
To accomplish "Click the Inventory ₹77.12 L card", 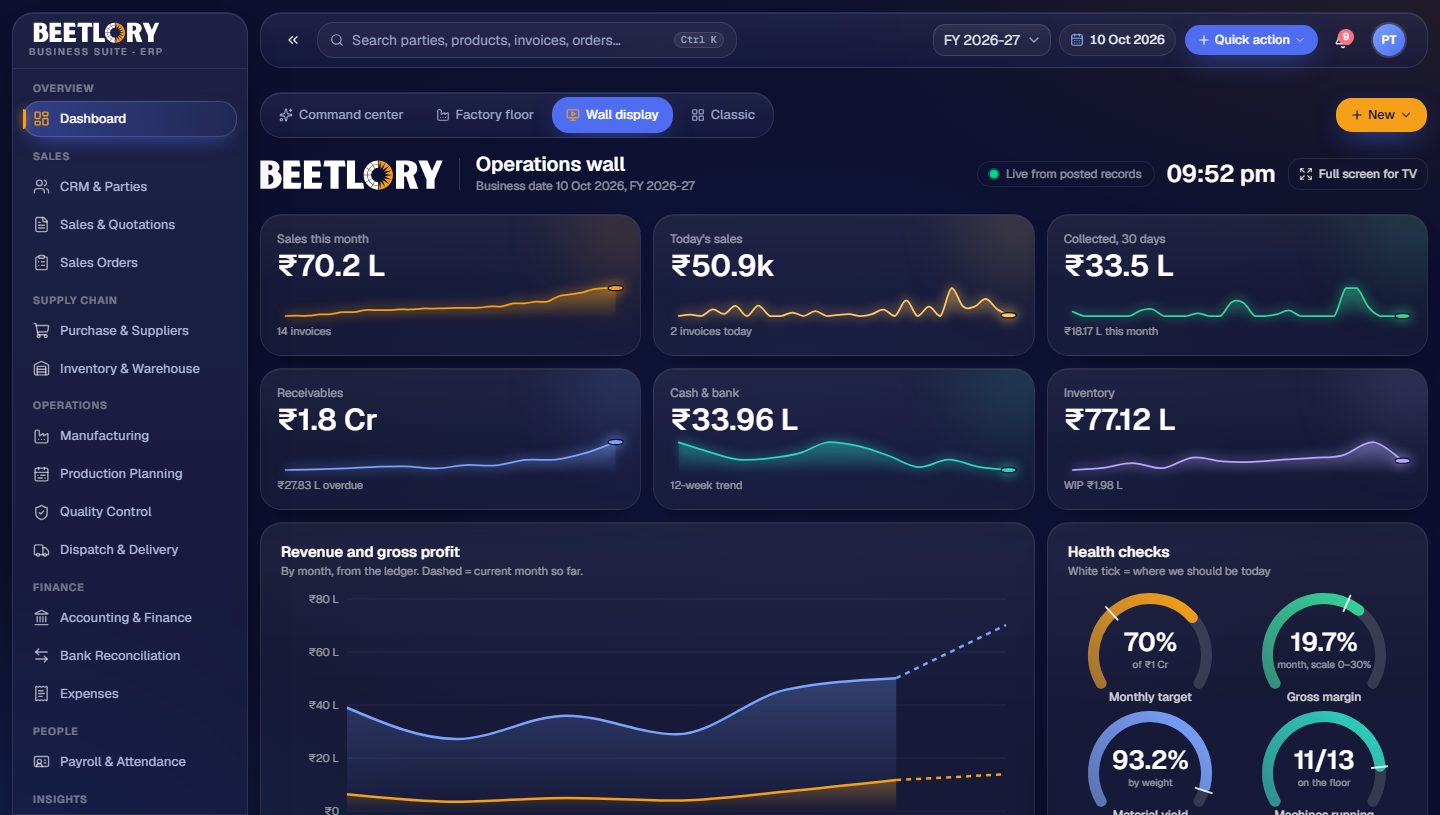I will [x=1237, y=439].
